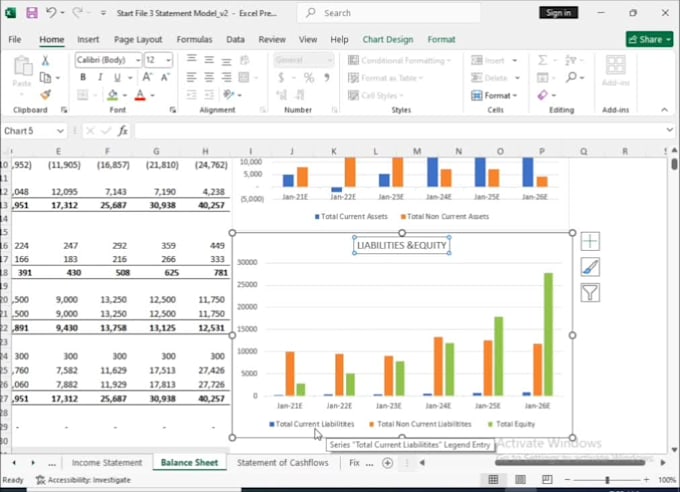Open the fill color dropdown arrow
The width and height of the screenshot is (680, 492).
tap(125, 95)
